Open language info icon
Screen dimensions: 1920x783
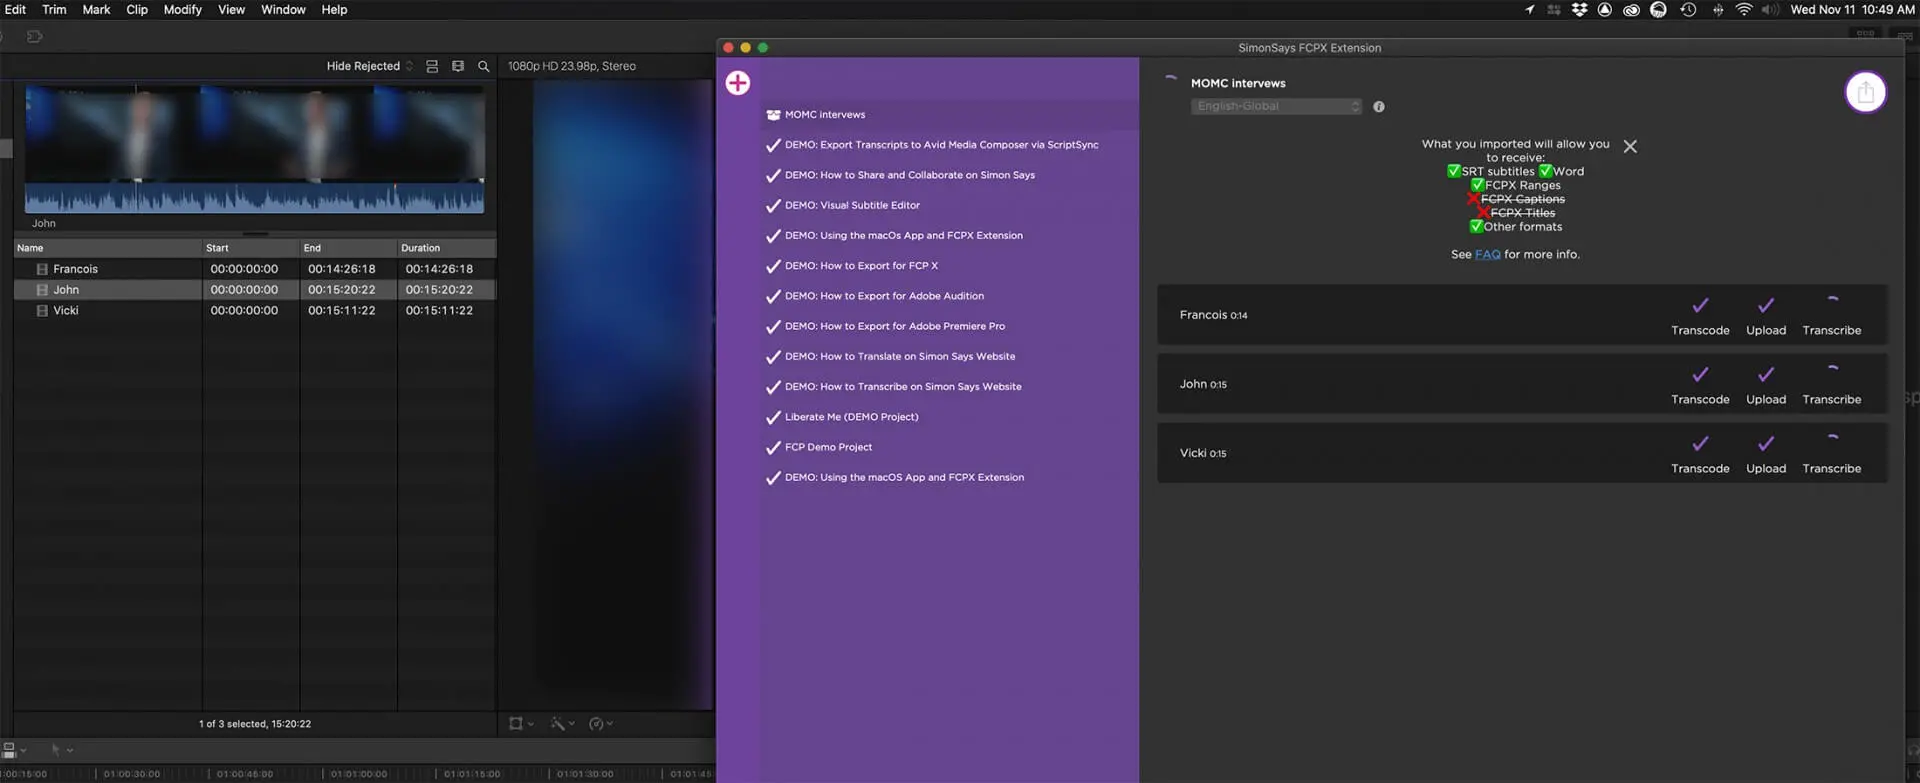point(1379,107)
